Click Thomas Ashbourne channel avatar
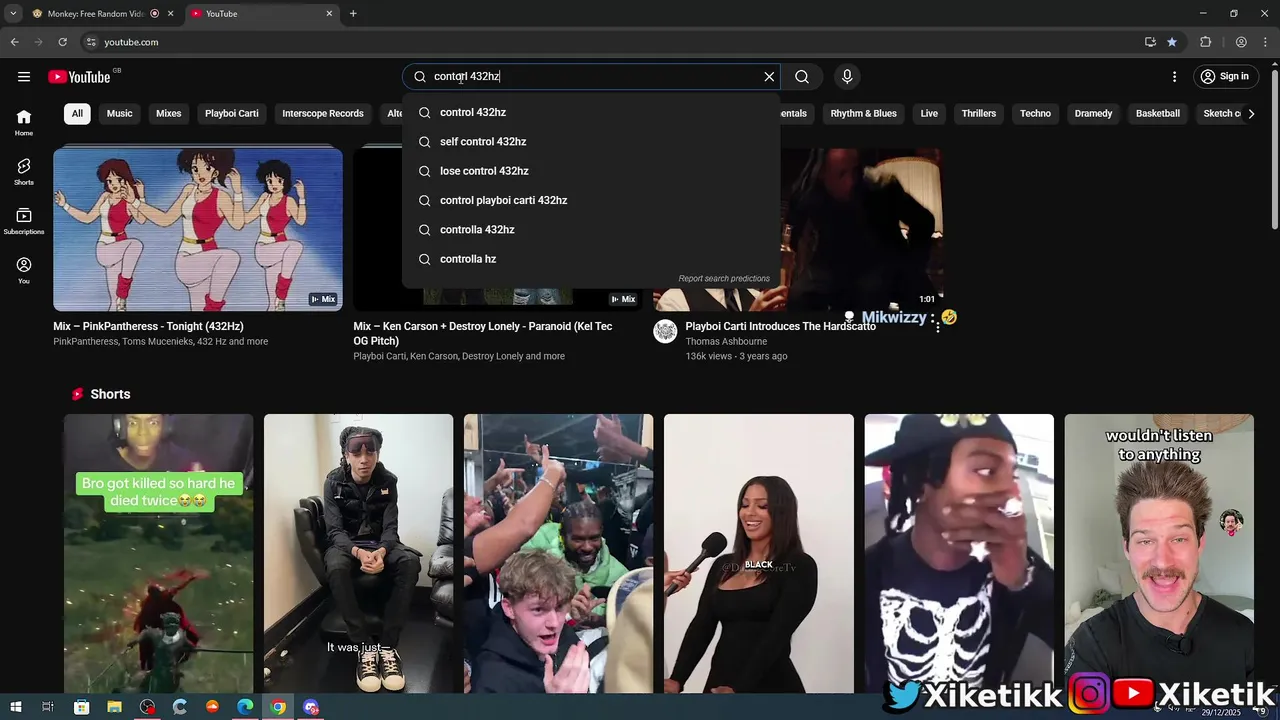This screenshot has width=1280, height=720. click(x=665, y=332)
